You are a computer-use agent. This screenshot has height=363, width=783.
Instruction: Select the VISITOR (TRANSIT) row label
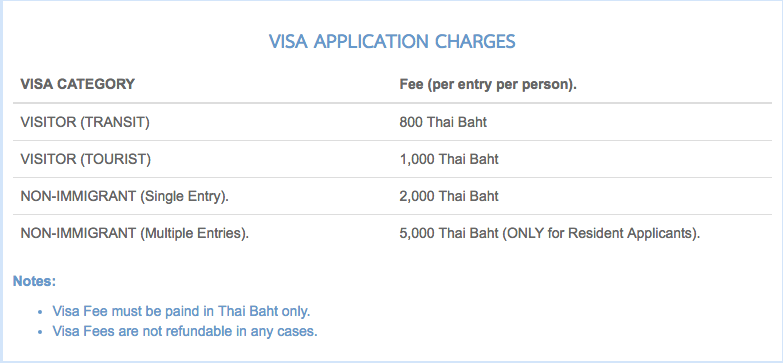(85, 122)
